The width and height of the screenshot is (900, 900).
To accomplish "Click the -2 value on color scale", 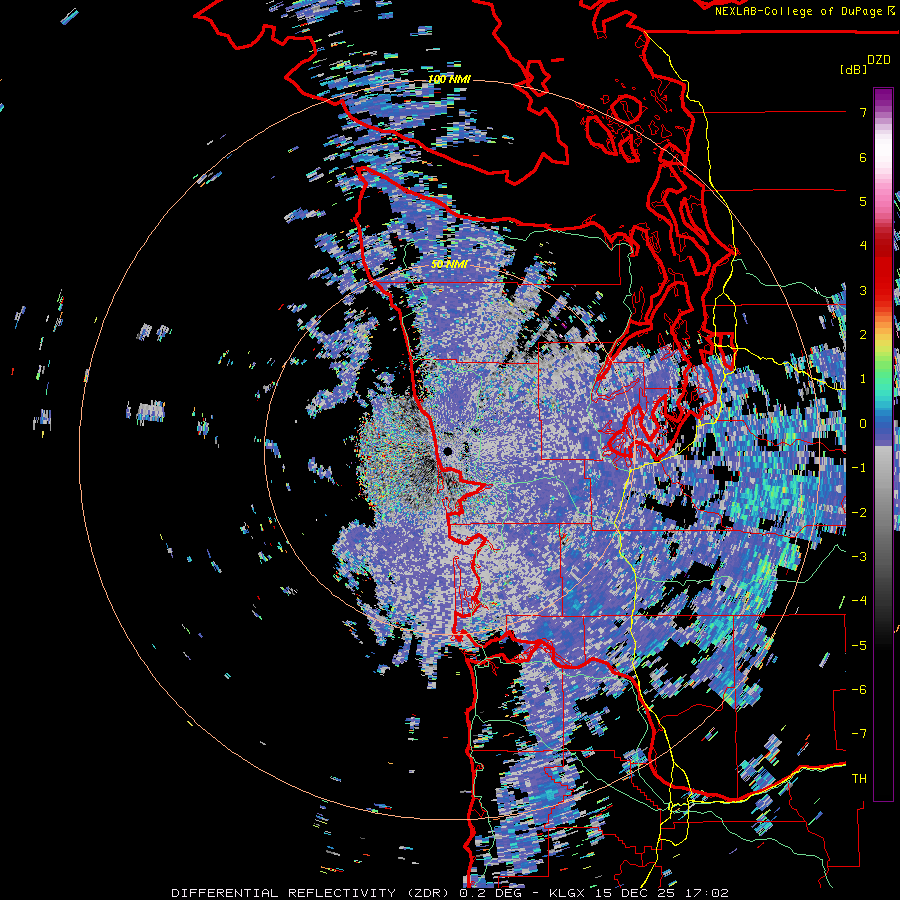I will click(x=859, y=513).
